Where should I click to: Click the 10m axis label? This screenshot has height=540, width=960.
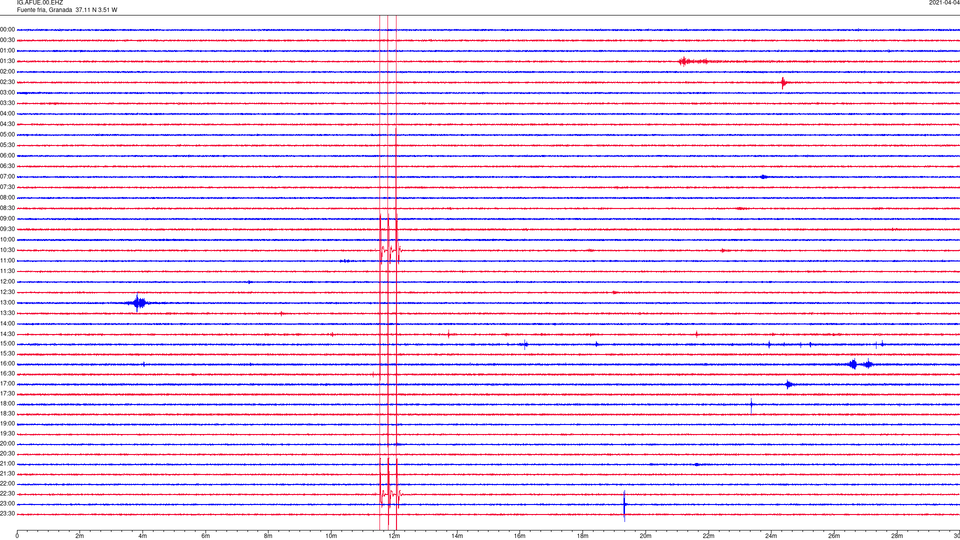coord(331,536)
